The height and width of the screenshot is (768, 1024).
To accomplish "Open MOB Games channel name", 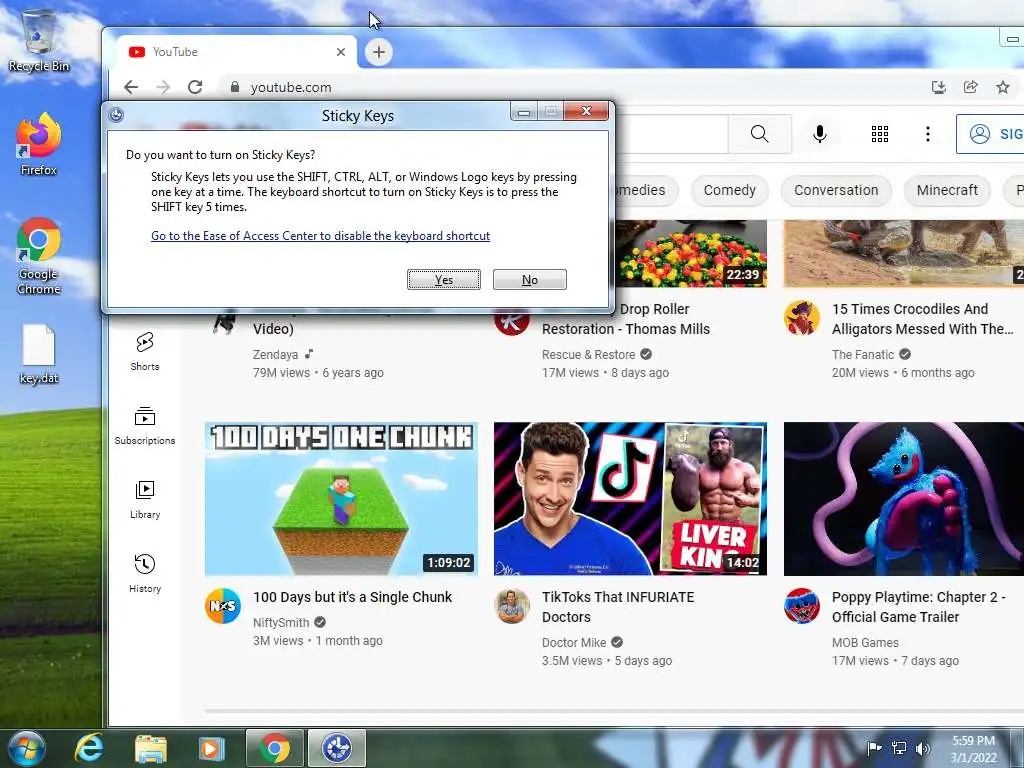I will pos(865,643).
